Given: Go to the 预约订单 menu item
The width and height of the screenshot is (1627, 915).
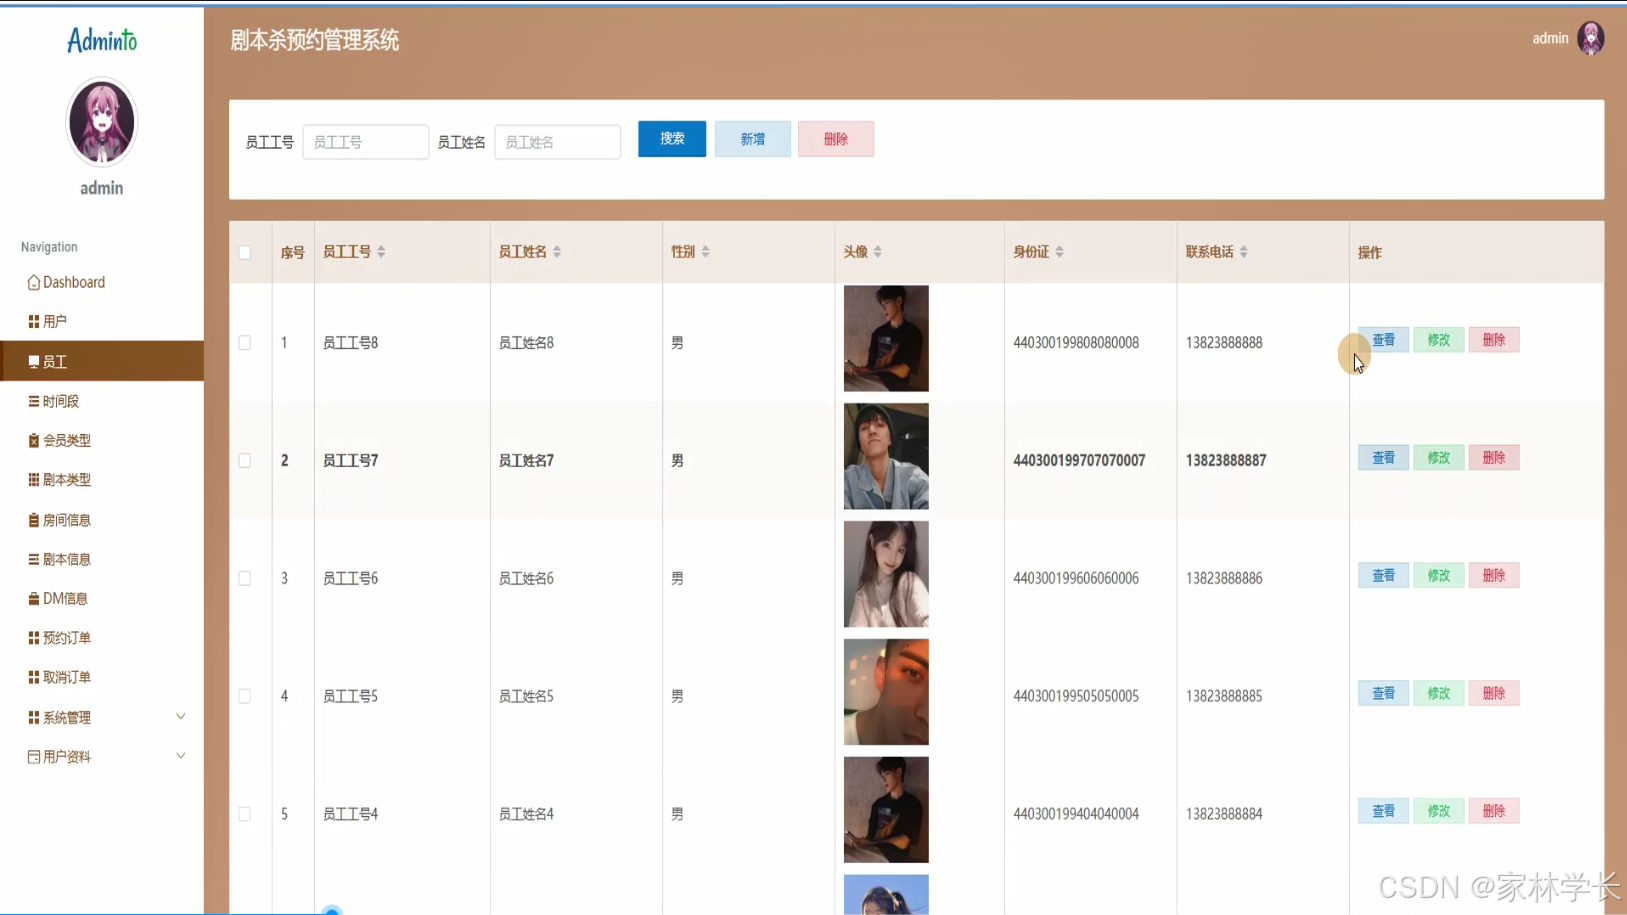Looking at the screenshot, I should 102,638.
